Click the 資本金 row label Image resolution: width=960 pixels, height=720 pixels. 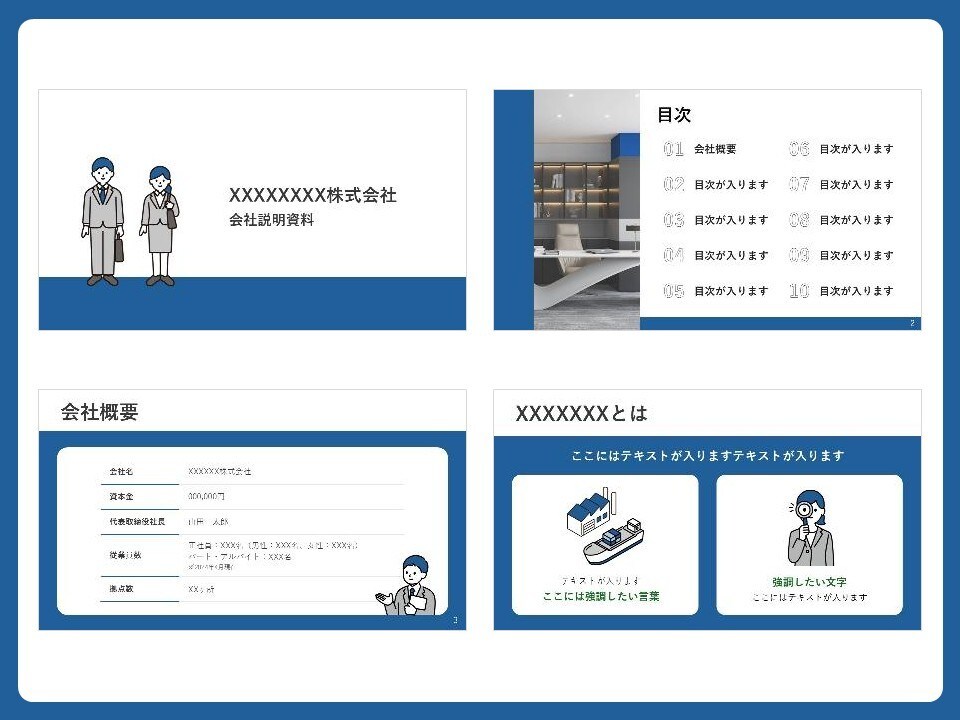pos(121,497)
